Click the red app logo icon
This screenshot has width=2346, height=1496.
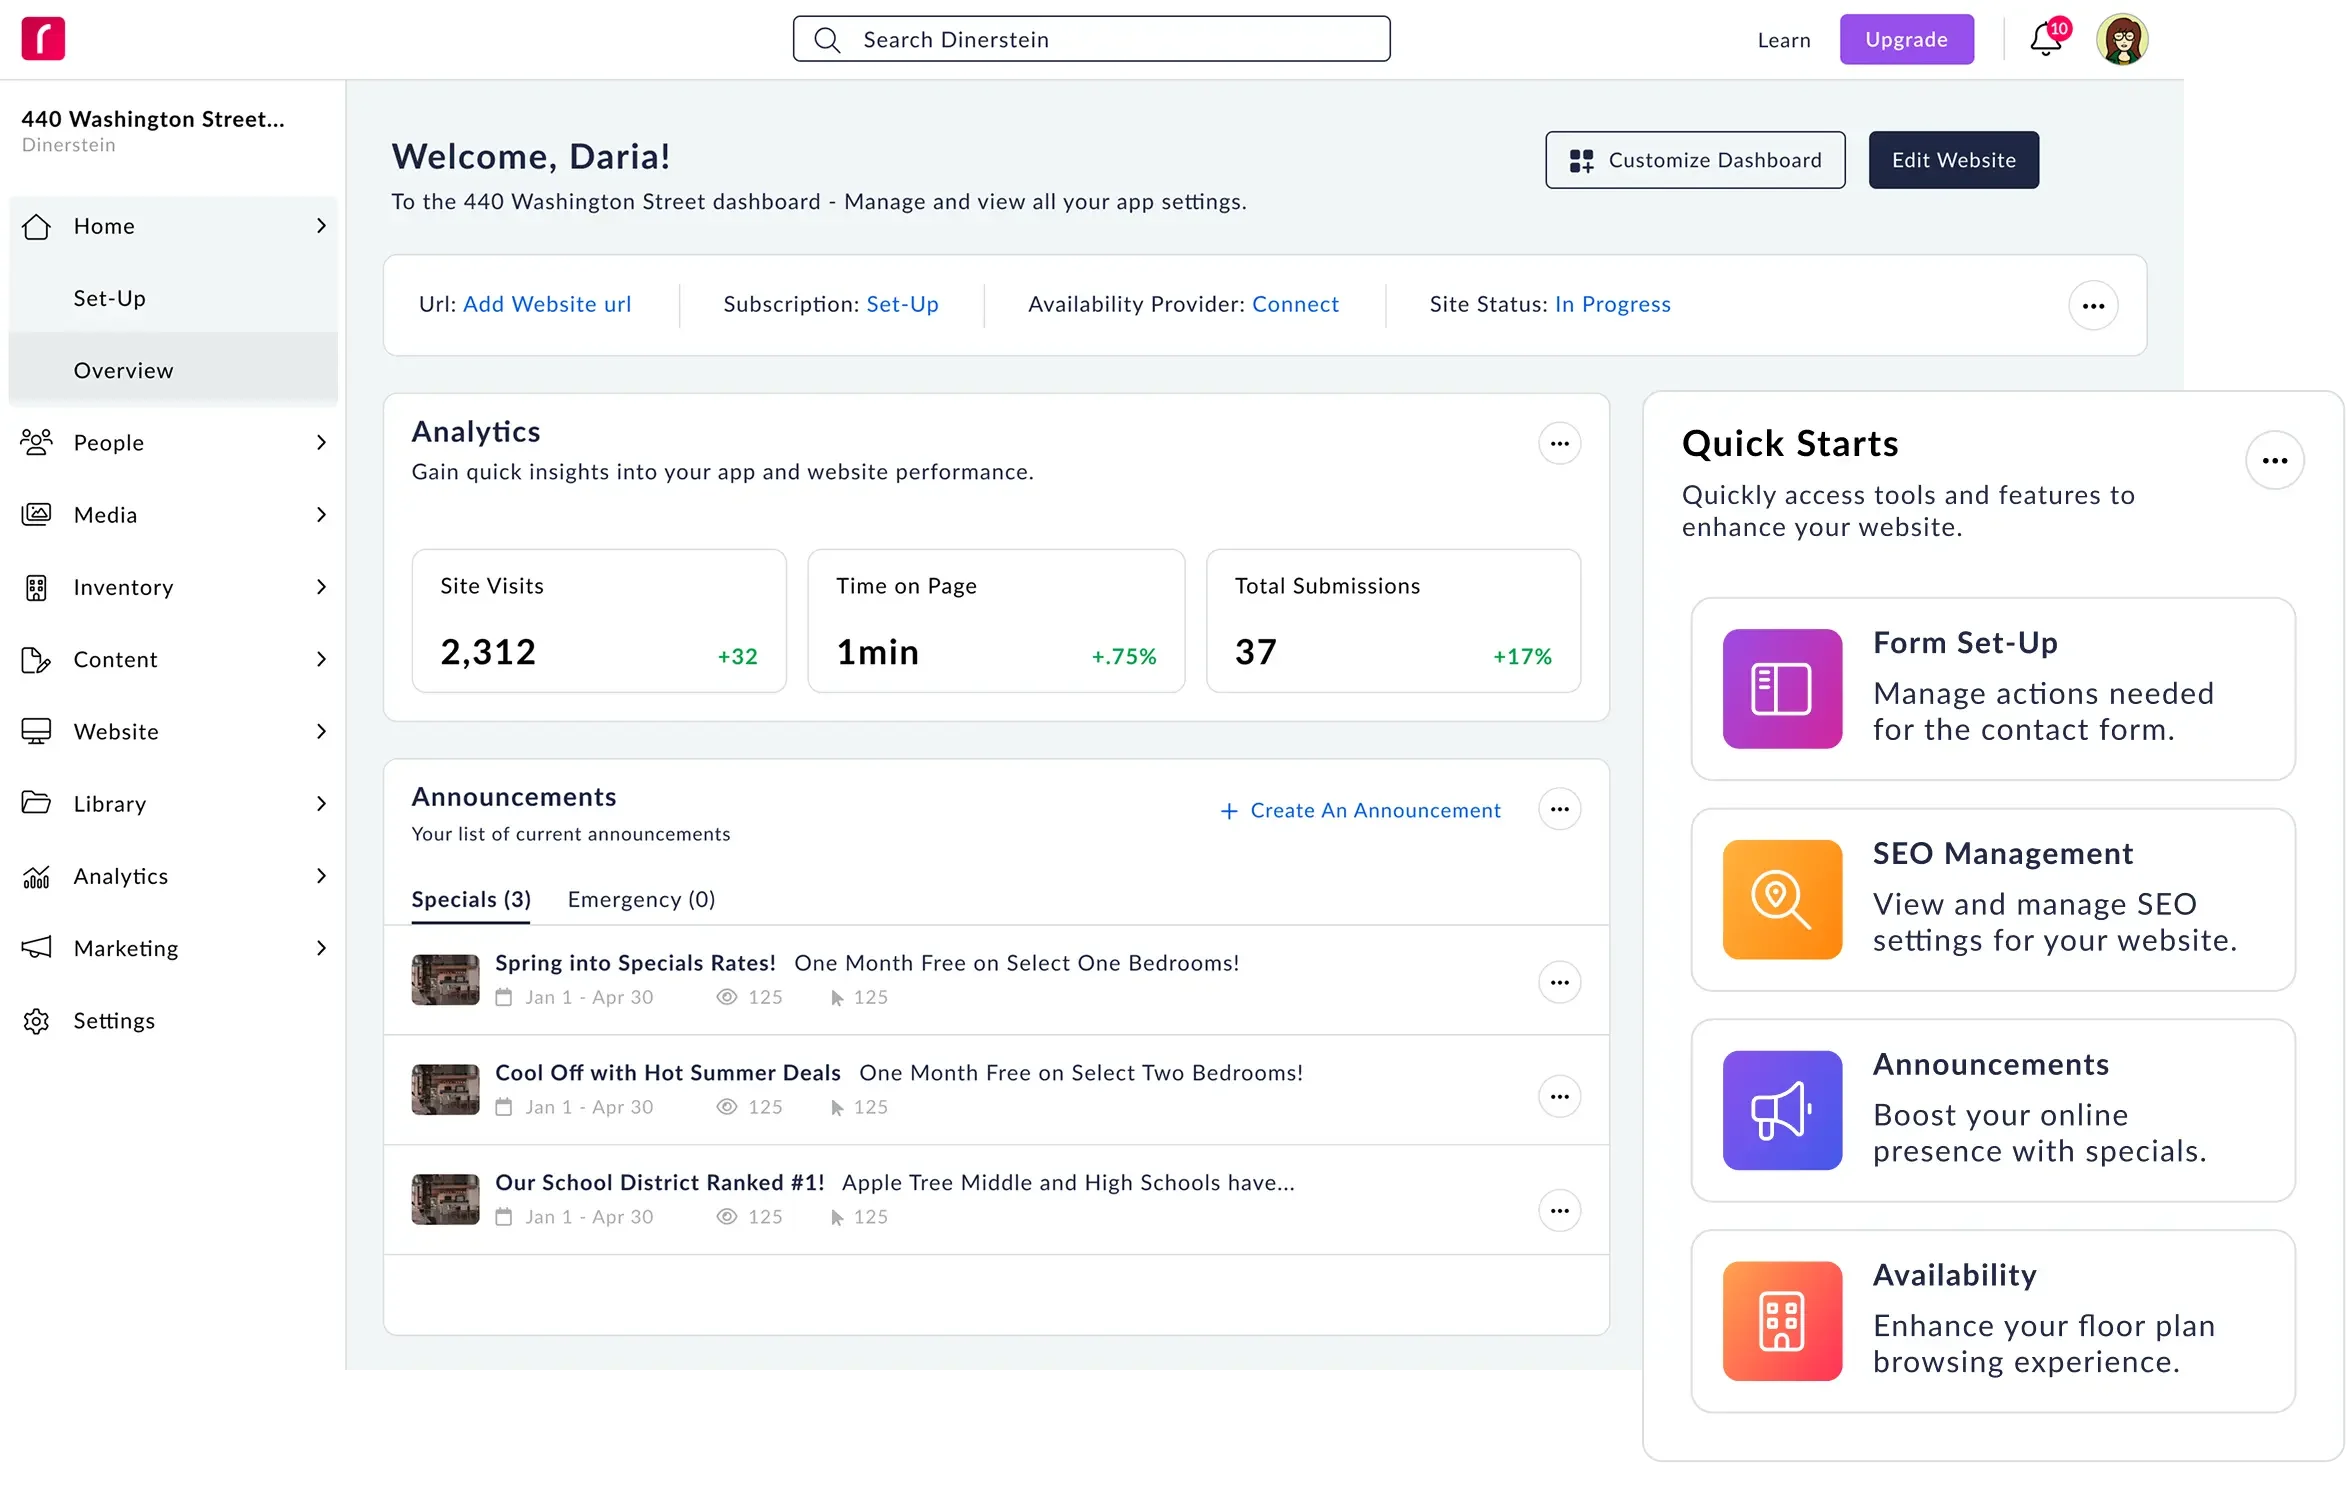tap(43, 39)
